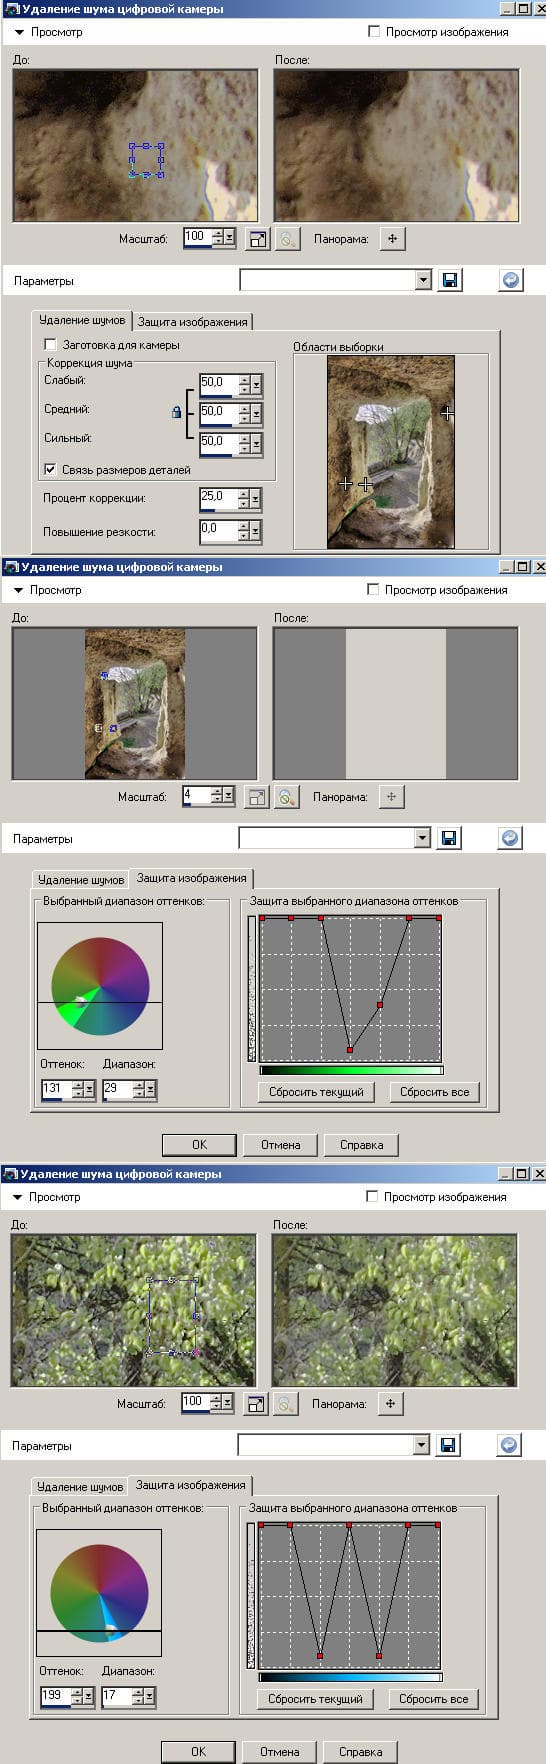Select Защита изображения tab in hue 131 dialog

[191, 878]
